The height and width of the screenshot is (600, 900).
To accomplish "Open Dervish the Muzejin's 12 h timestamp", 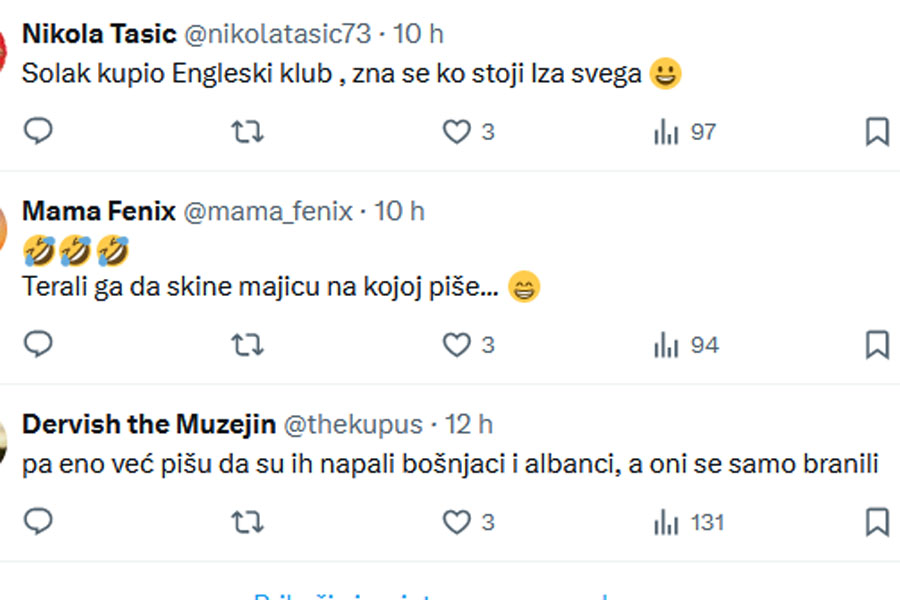I will [x=469, y=424].
